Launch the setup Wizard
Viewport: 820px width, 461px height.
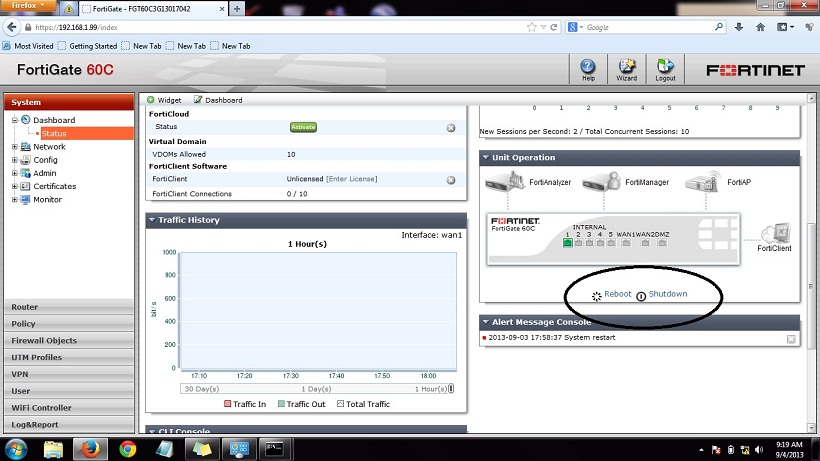(627, 70)
